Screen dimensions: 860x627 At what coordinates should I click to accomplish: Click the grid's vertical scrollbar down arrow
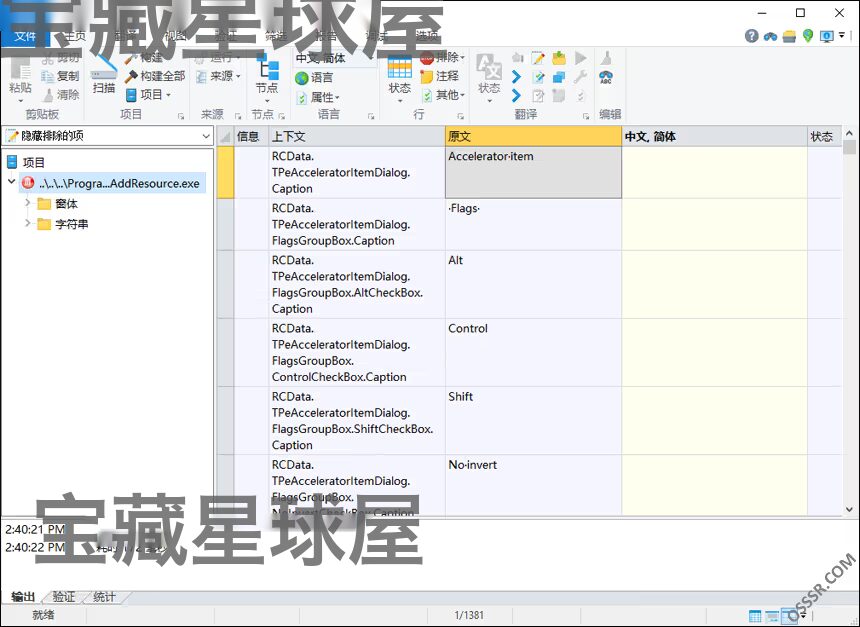click(850, 509)
